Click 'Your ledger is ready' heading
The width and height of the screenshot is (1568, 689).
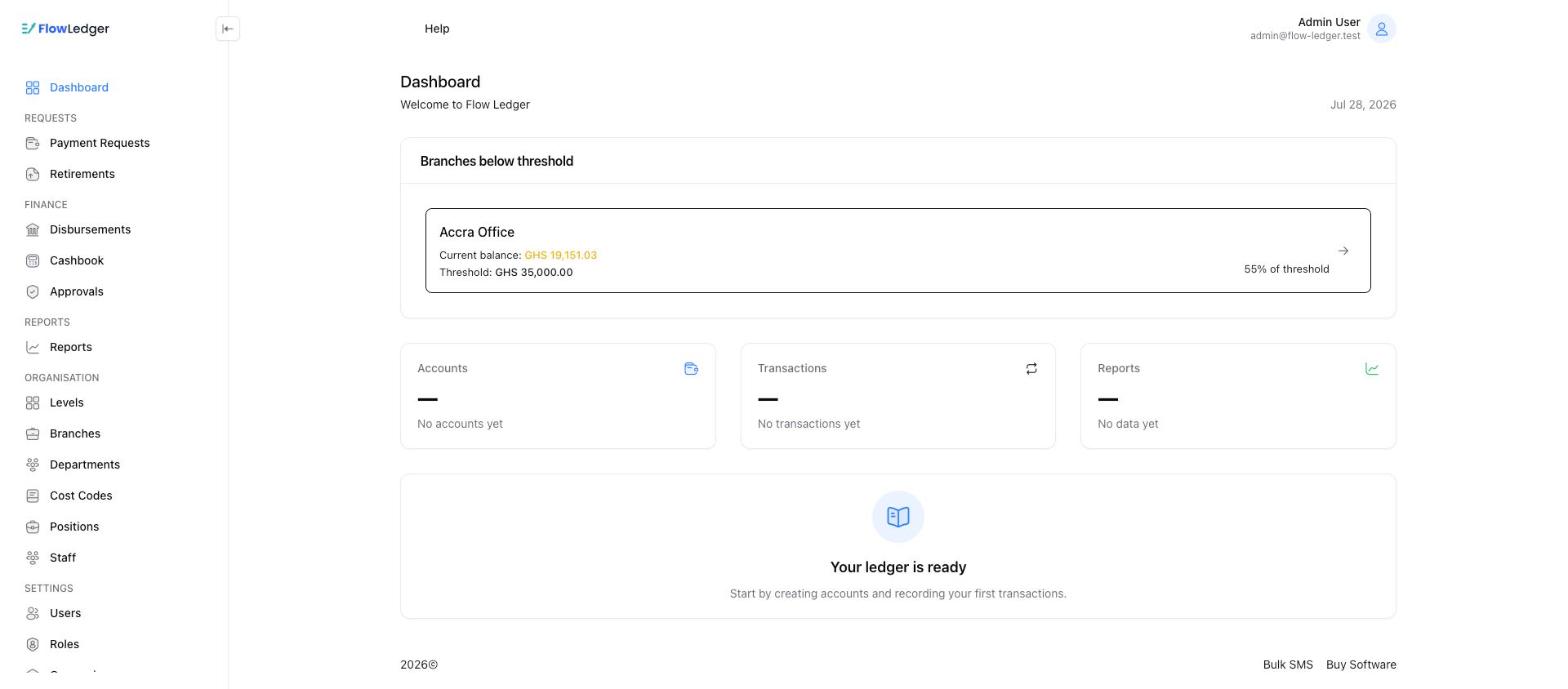coord(898,567)
